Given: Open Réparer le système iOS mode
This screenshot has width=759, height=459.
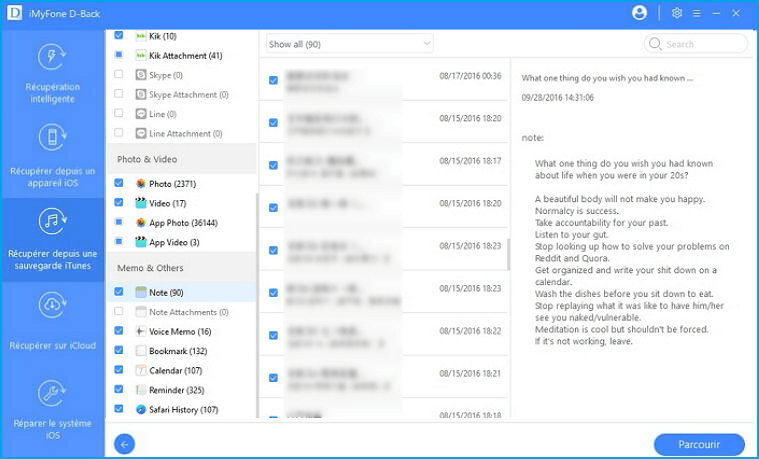Looking at the screenshot, I should [x=52, y=409].
